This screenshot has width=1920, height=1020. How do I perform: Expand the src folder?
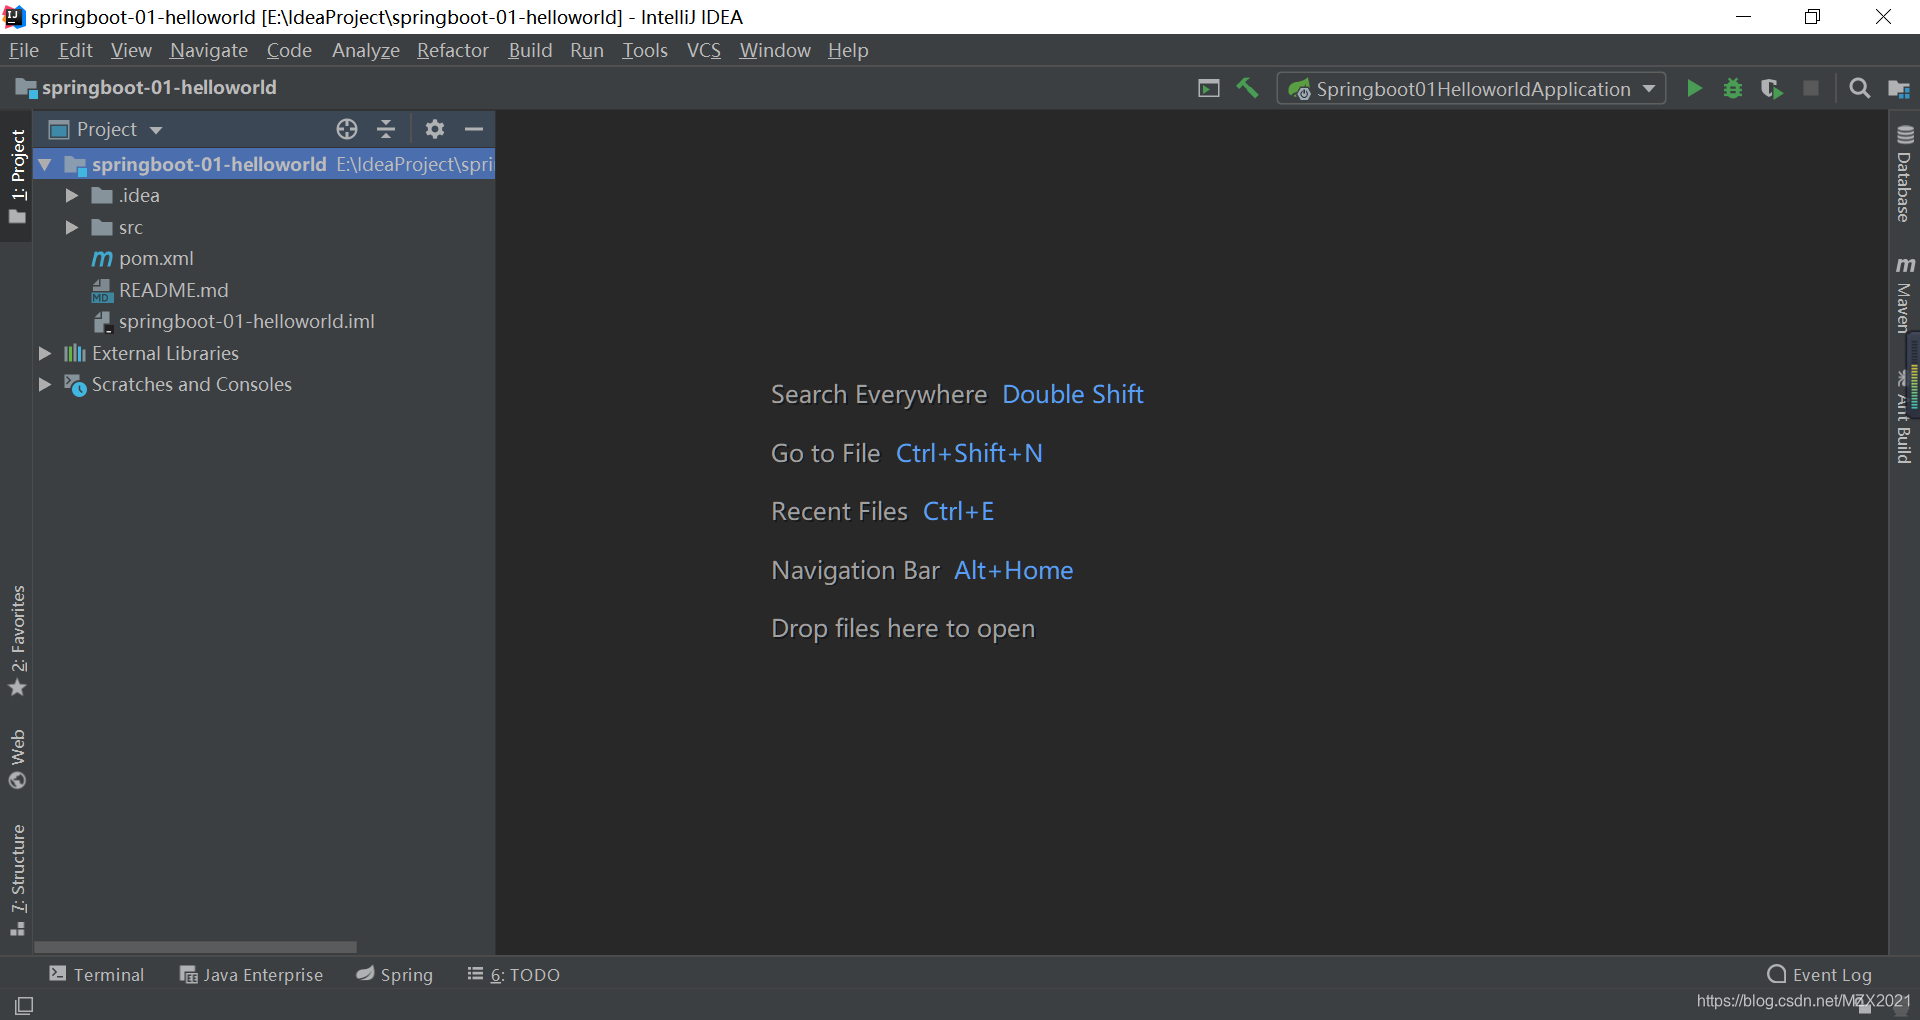[x=71, y=228]
